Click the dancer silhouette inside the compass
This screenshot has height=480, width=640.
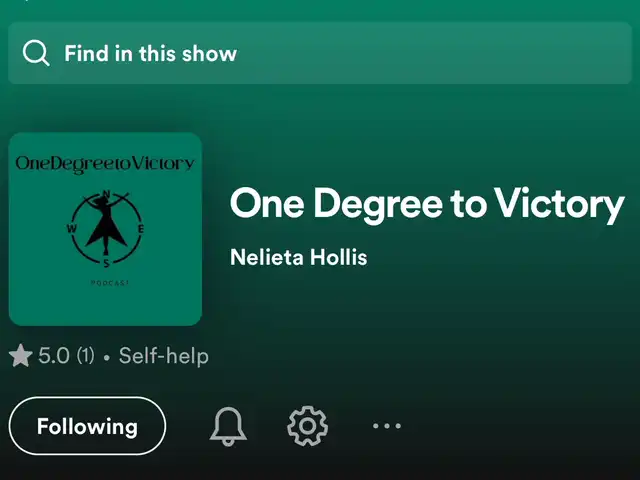(106, 223)
